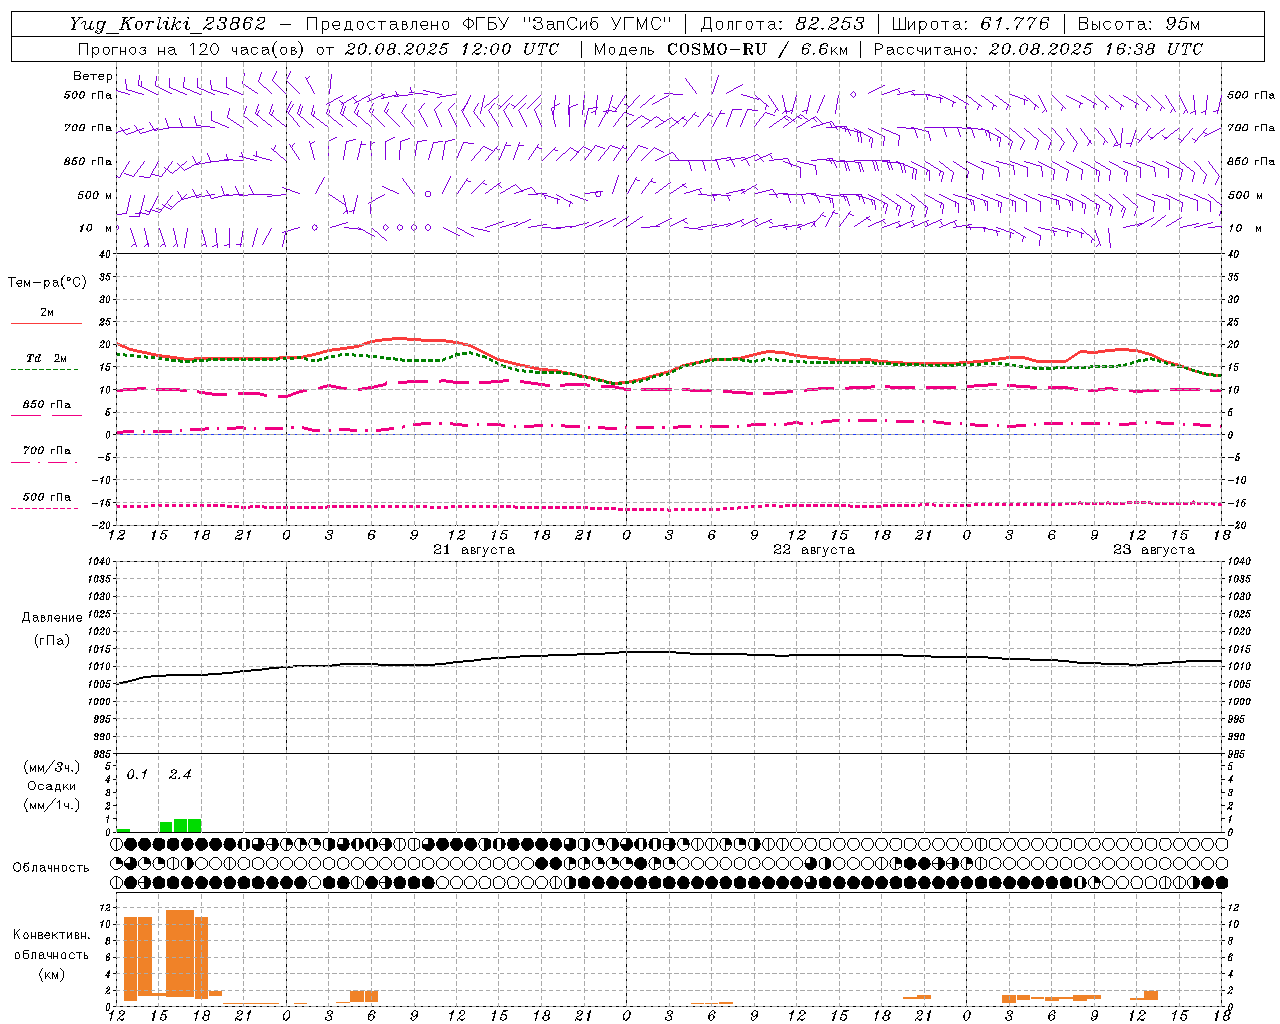Viewport: 1280px width, 1024px height.
Task: Click the 850 гПа temperature legend entry
Action: pyautogui.click(x=46, y=405)
